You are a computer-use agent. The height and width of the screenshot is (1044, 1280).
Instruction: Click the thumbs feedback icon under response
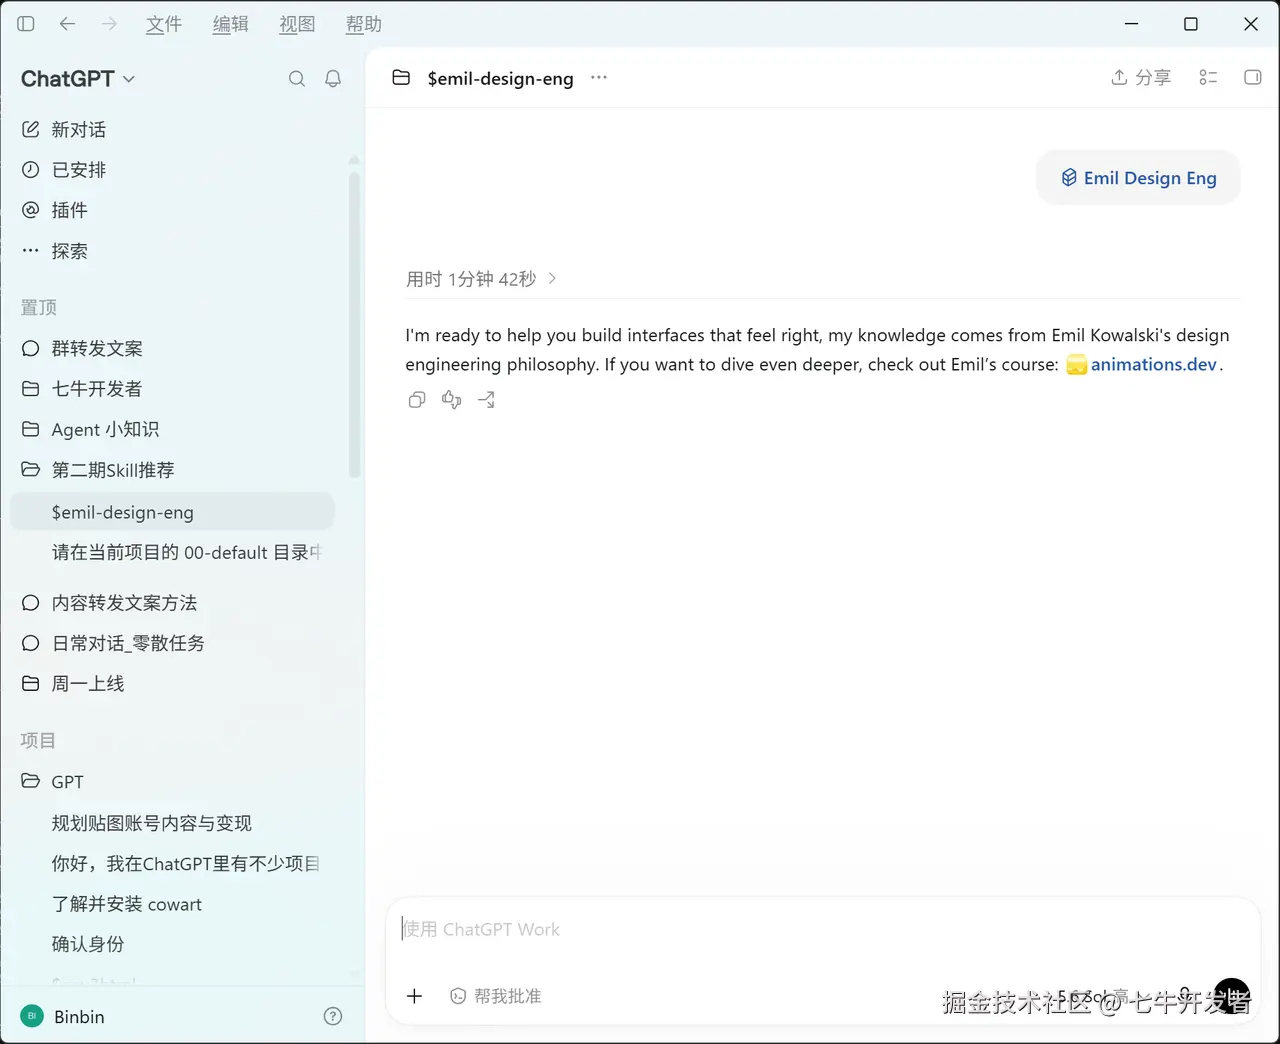pyautogui.click(x=452, y=400)
